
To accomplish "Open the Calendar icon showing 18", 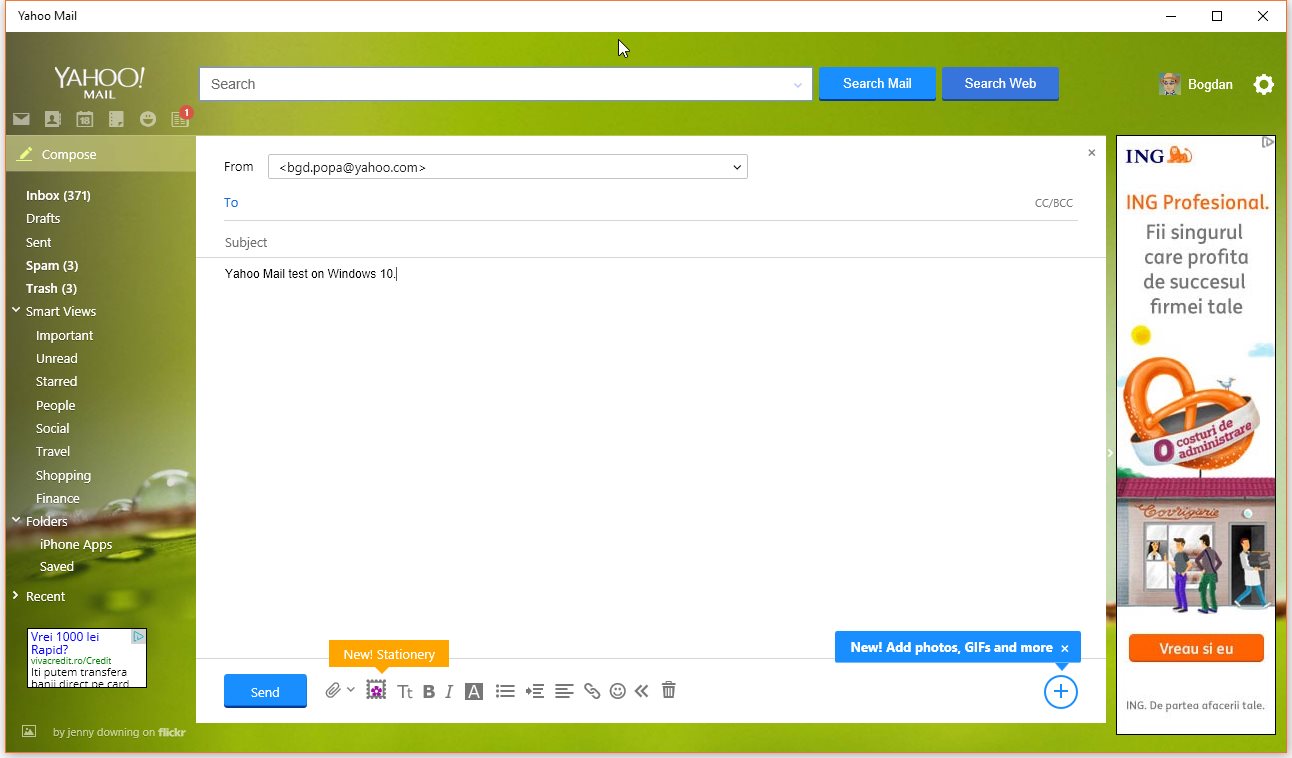I will tap(85, 119).
